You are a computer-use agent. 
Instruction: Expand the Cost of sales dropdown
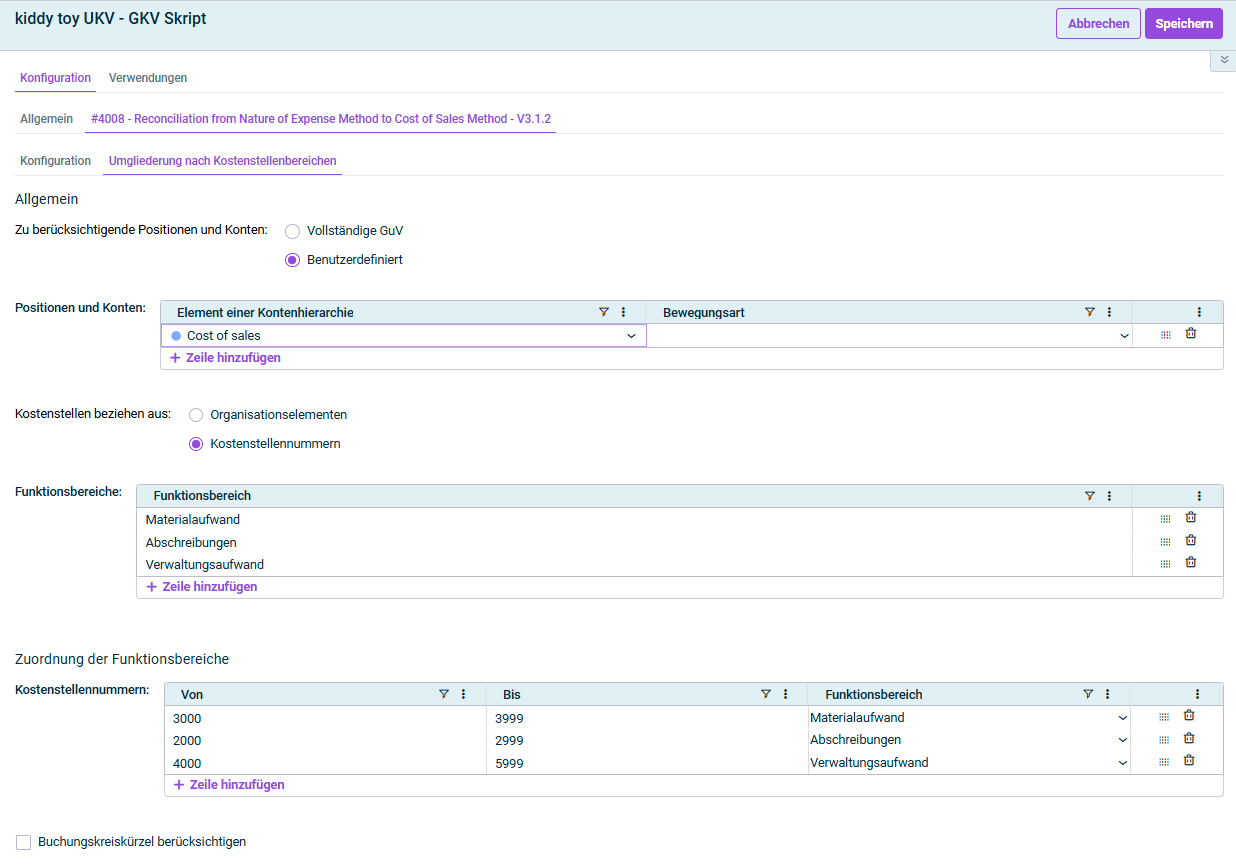pos(631,336)
